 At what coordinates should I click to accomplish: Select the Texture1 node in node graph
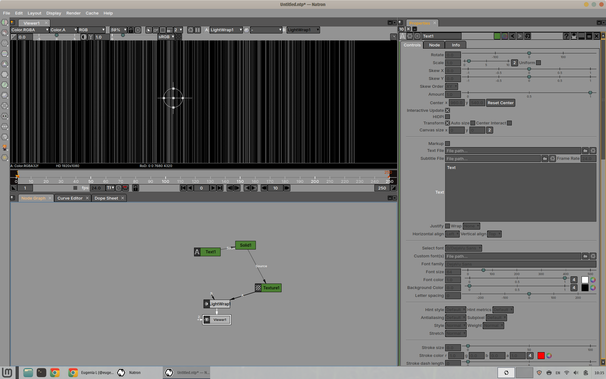(x=268, y=288)
